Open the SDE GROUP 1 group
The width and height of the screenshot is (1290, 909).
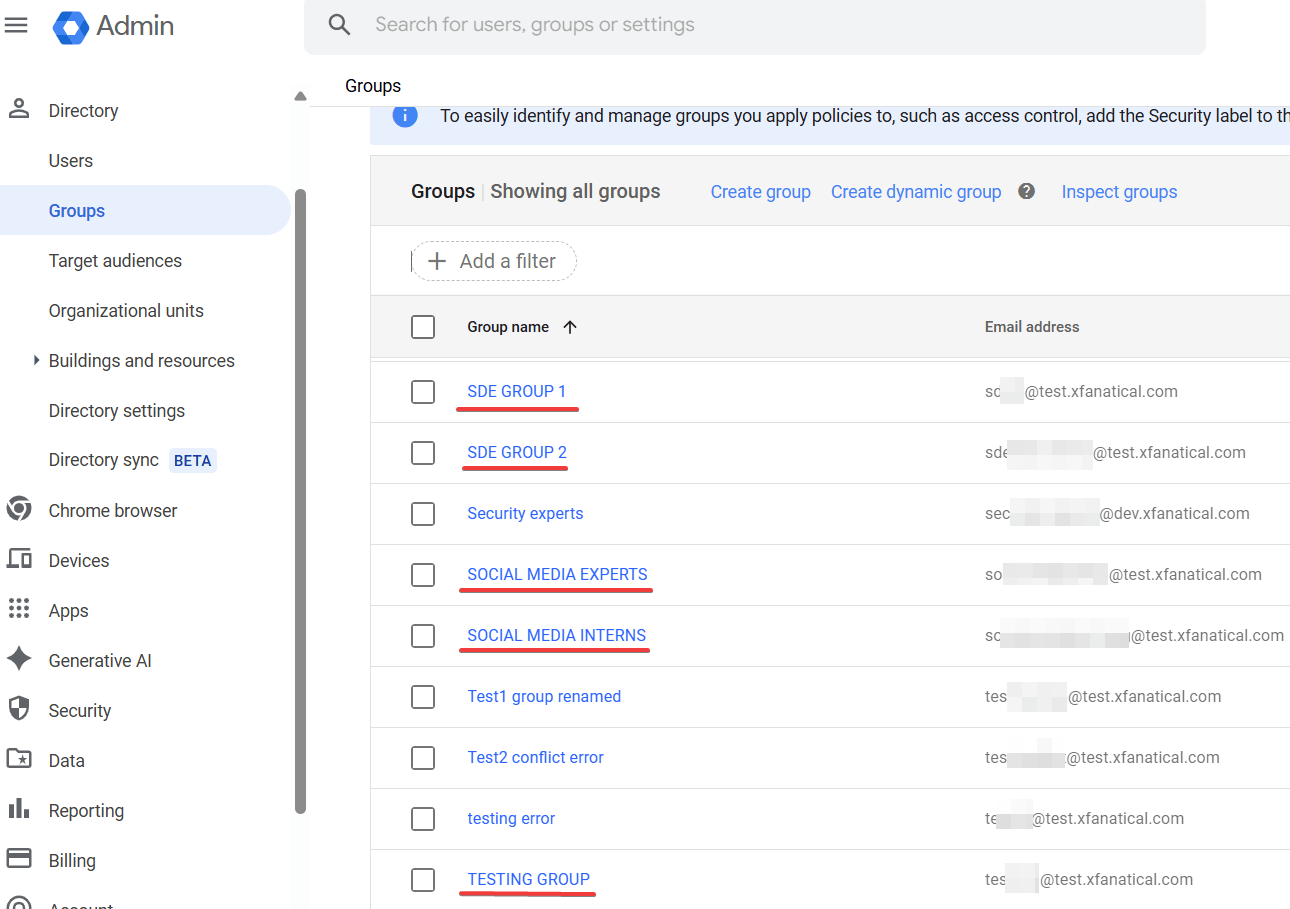517,391
